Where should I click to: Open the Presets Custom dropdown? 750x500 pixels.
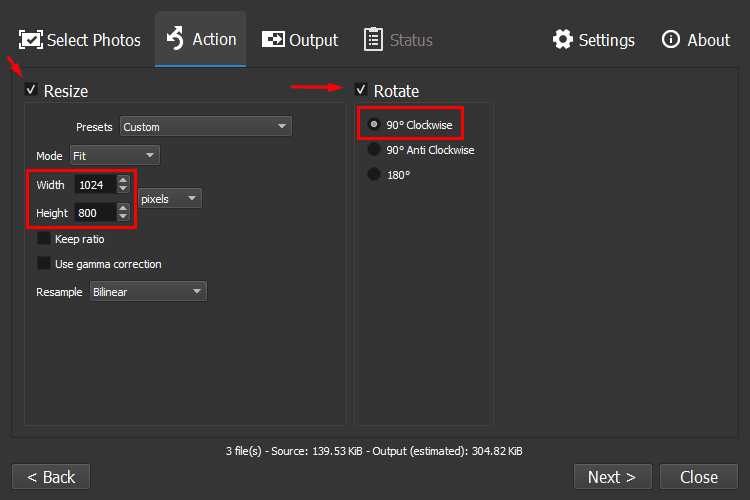(x=206, y=126)
